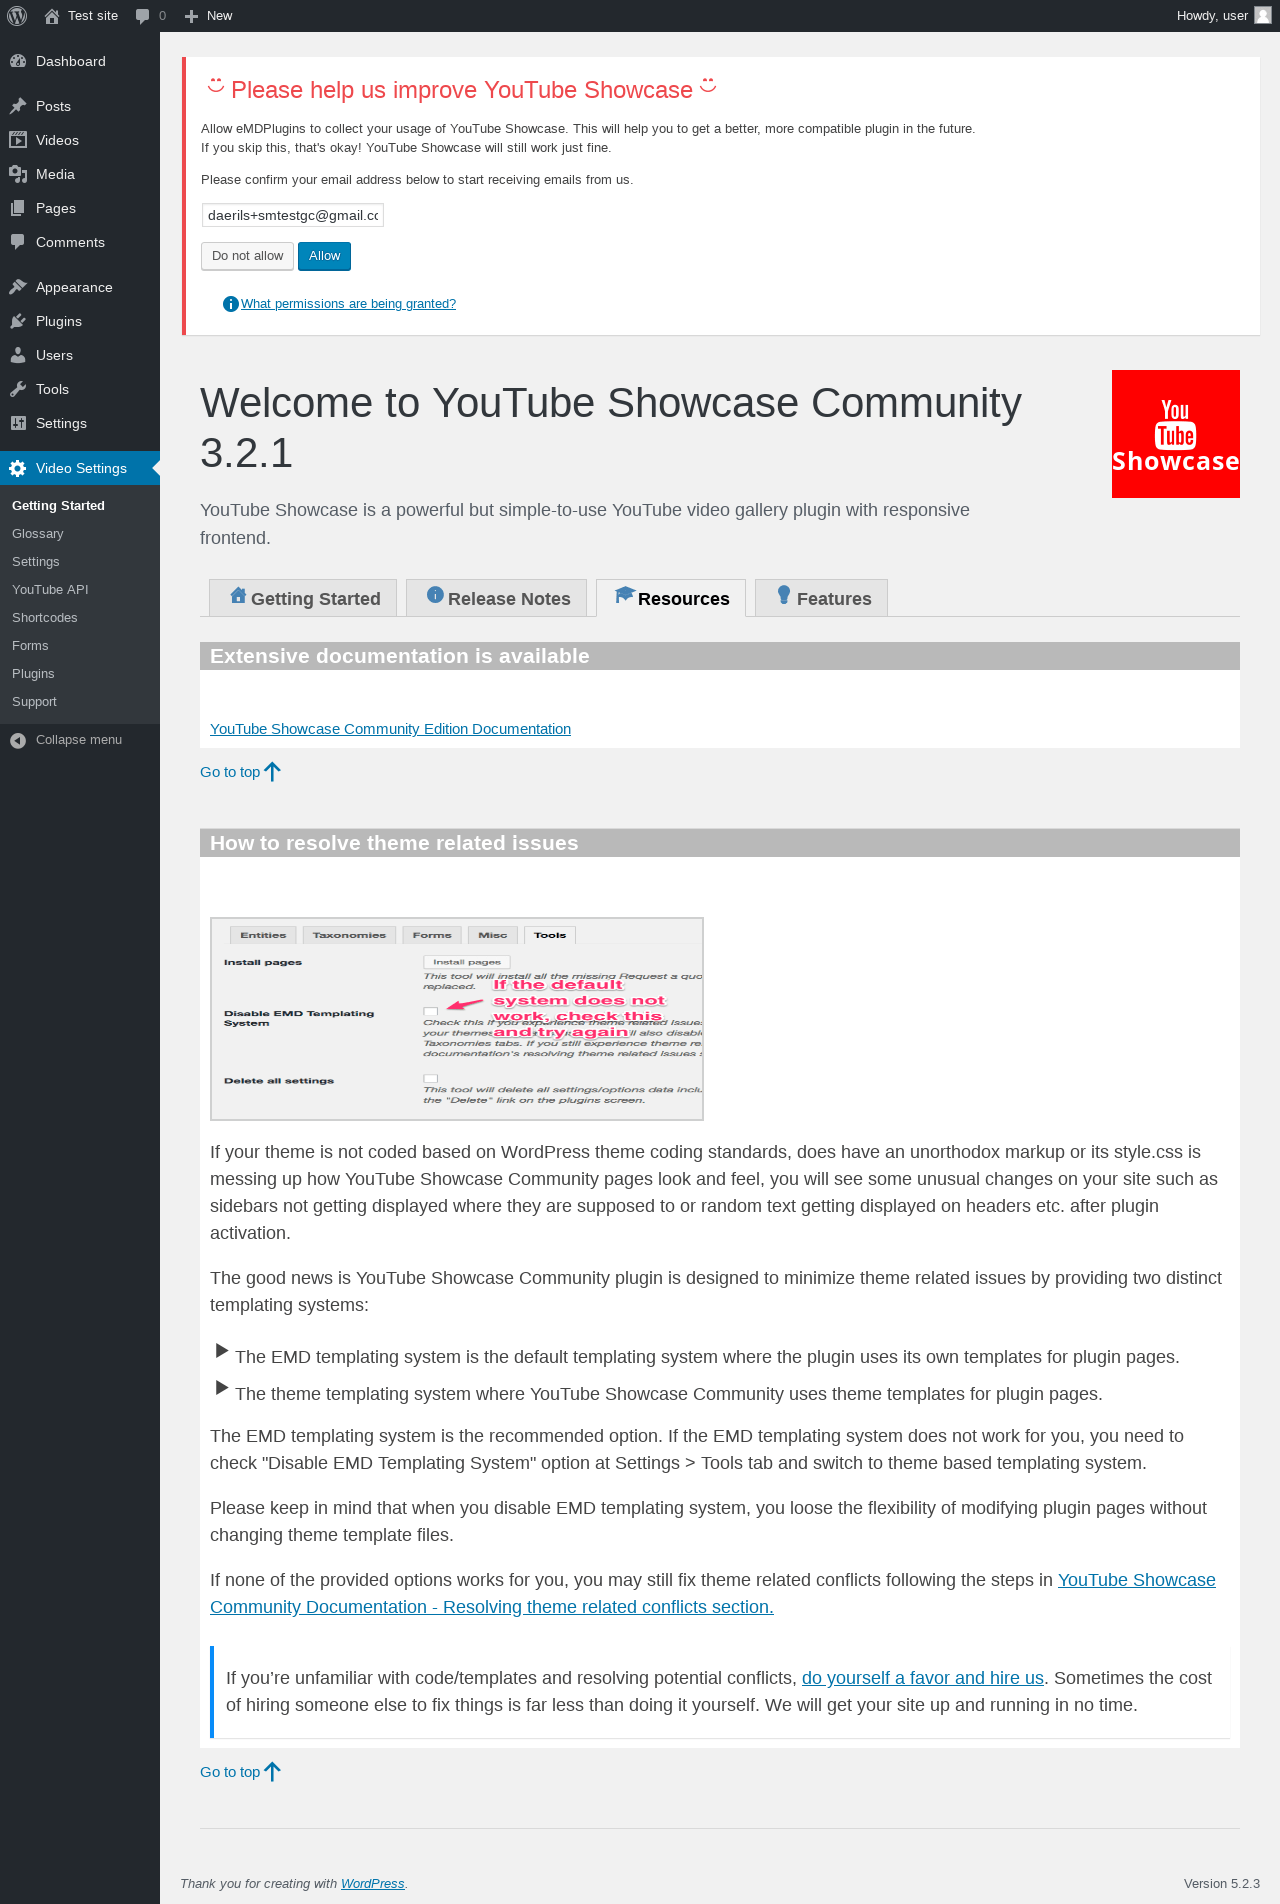Image resolution: width=1280 pixels, height=1904 pixels.
Task: Click the Version 5.2.3 footer text
Action: (1222, 1883)
